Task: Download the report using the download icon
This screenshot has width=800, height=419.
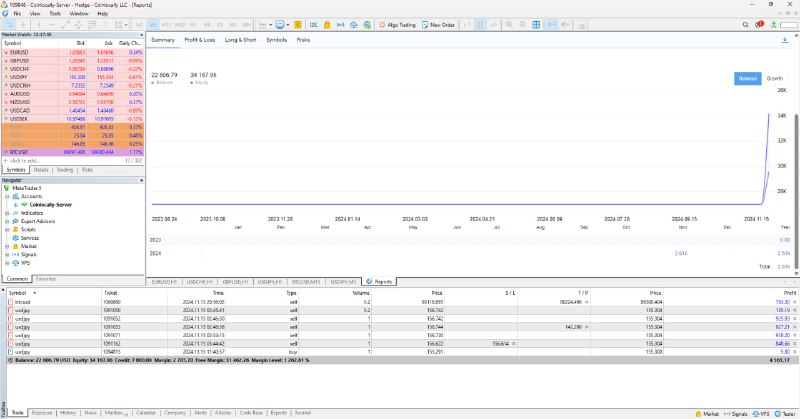Action: [x=785, y=40]
